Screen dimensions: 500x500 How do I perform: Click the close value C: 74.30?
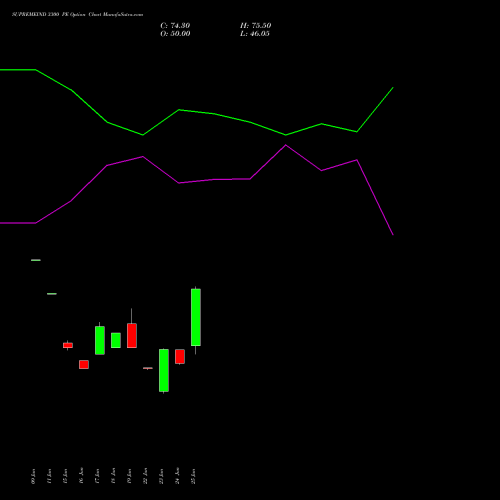[175, 26]
